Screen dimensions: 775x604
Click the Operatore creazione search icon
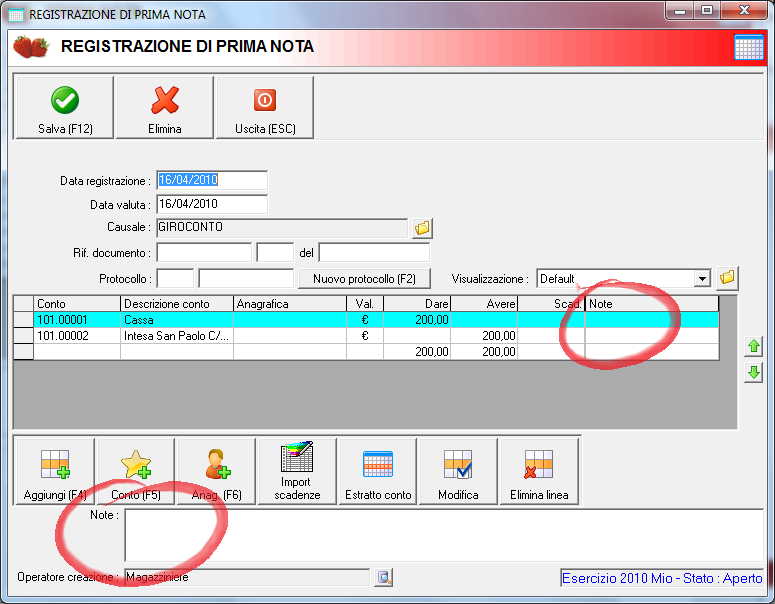coord(384,577)
